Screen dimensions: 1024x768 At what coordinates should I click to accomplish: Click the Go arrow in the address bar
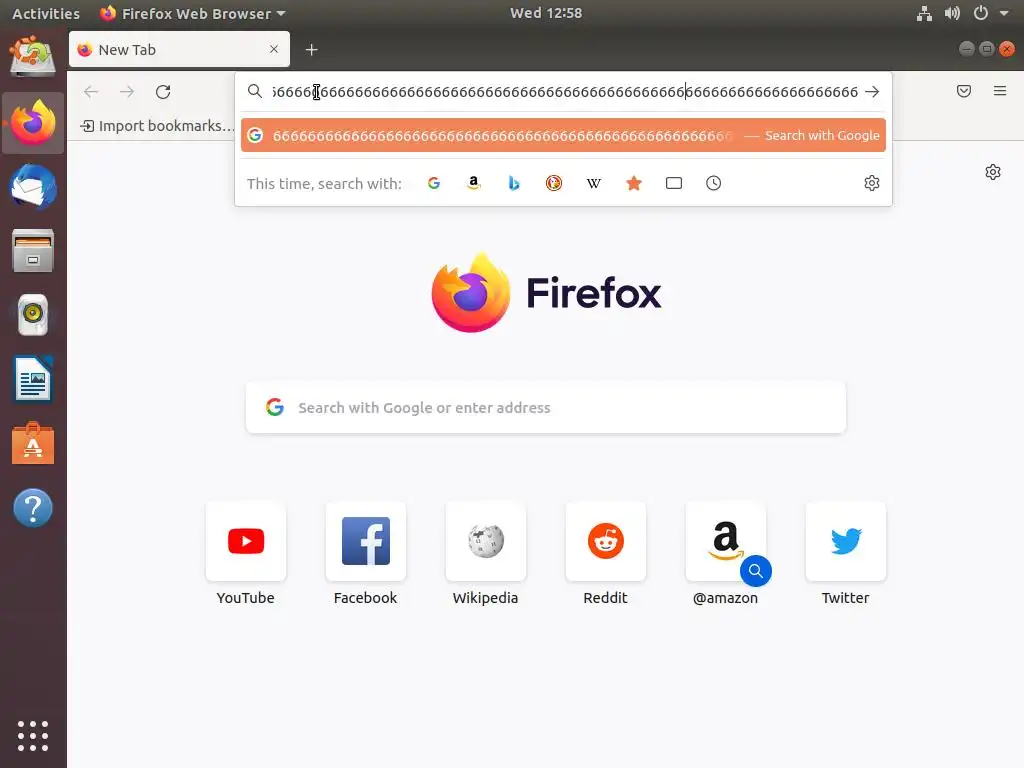[x=872, y=91]
